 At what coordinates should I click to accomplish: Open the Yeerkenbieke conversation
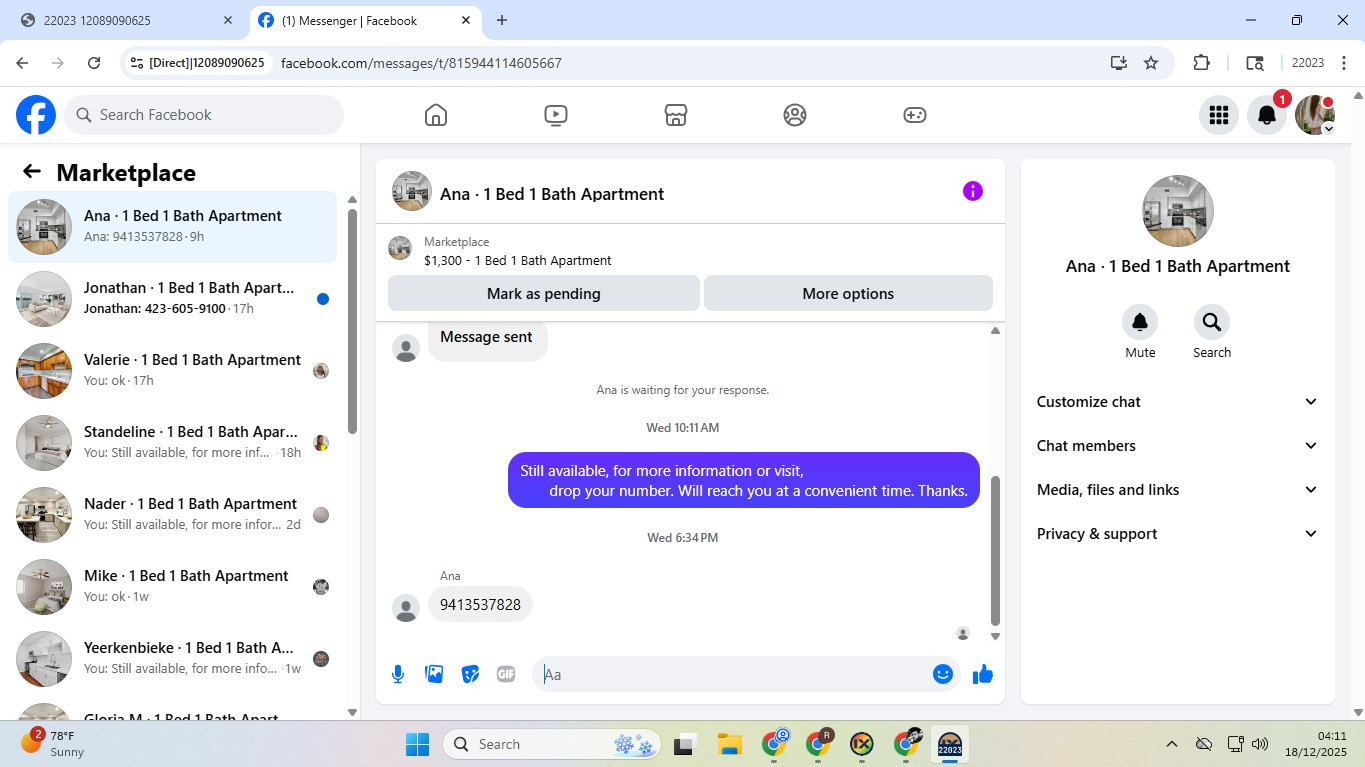(172, 659)
